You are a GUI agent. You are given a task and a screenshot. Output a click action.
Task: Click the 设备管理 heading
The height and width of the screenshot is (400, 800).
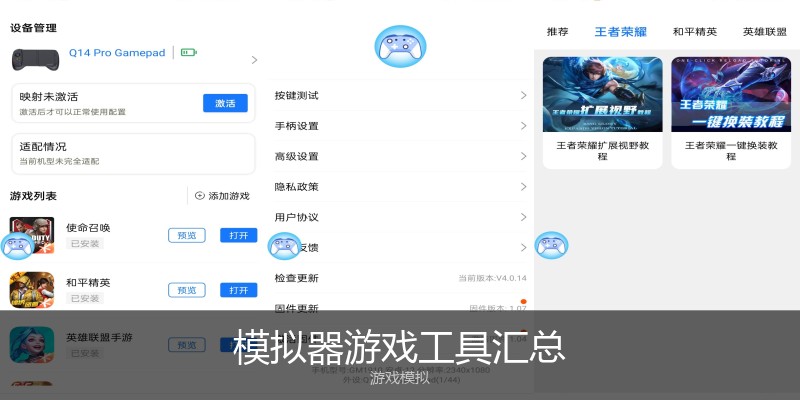33,28
